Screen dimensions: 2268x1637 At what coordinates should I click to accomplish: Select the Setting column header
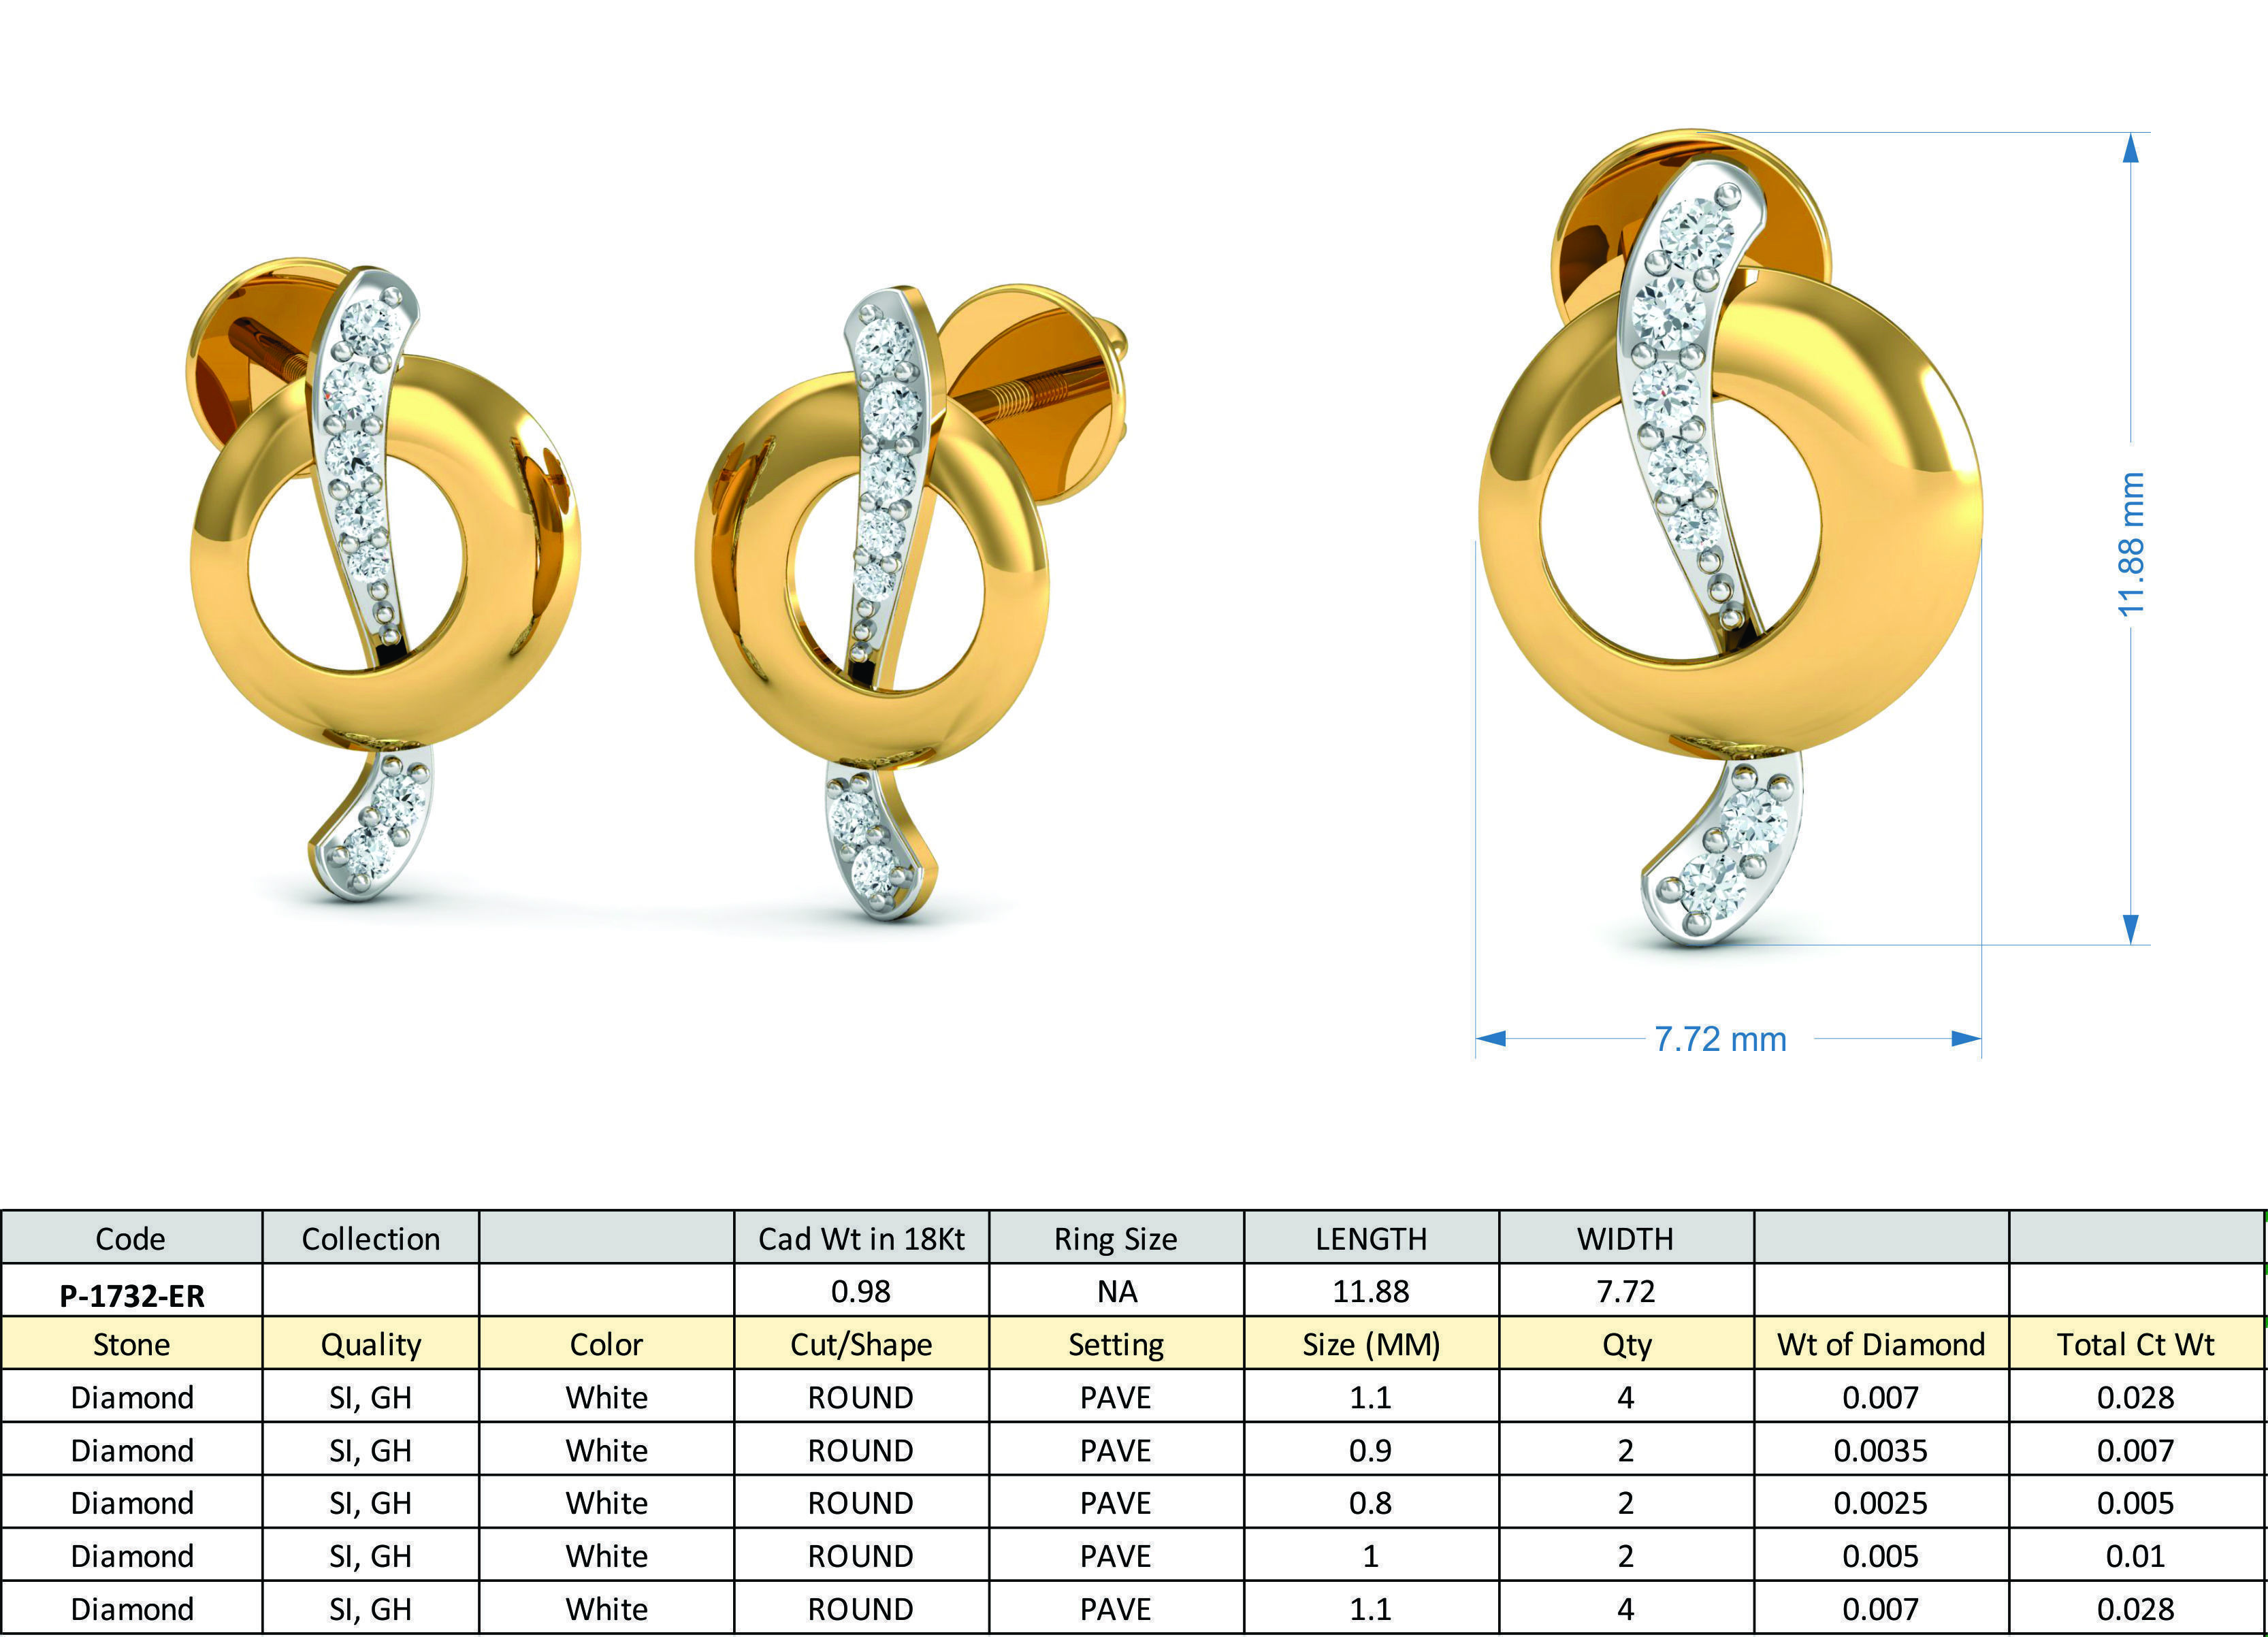1116,1344
